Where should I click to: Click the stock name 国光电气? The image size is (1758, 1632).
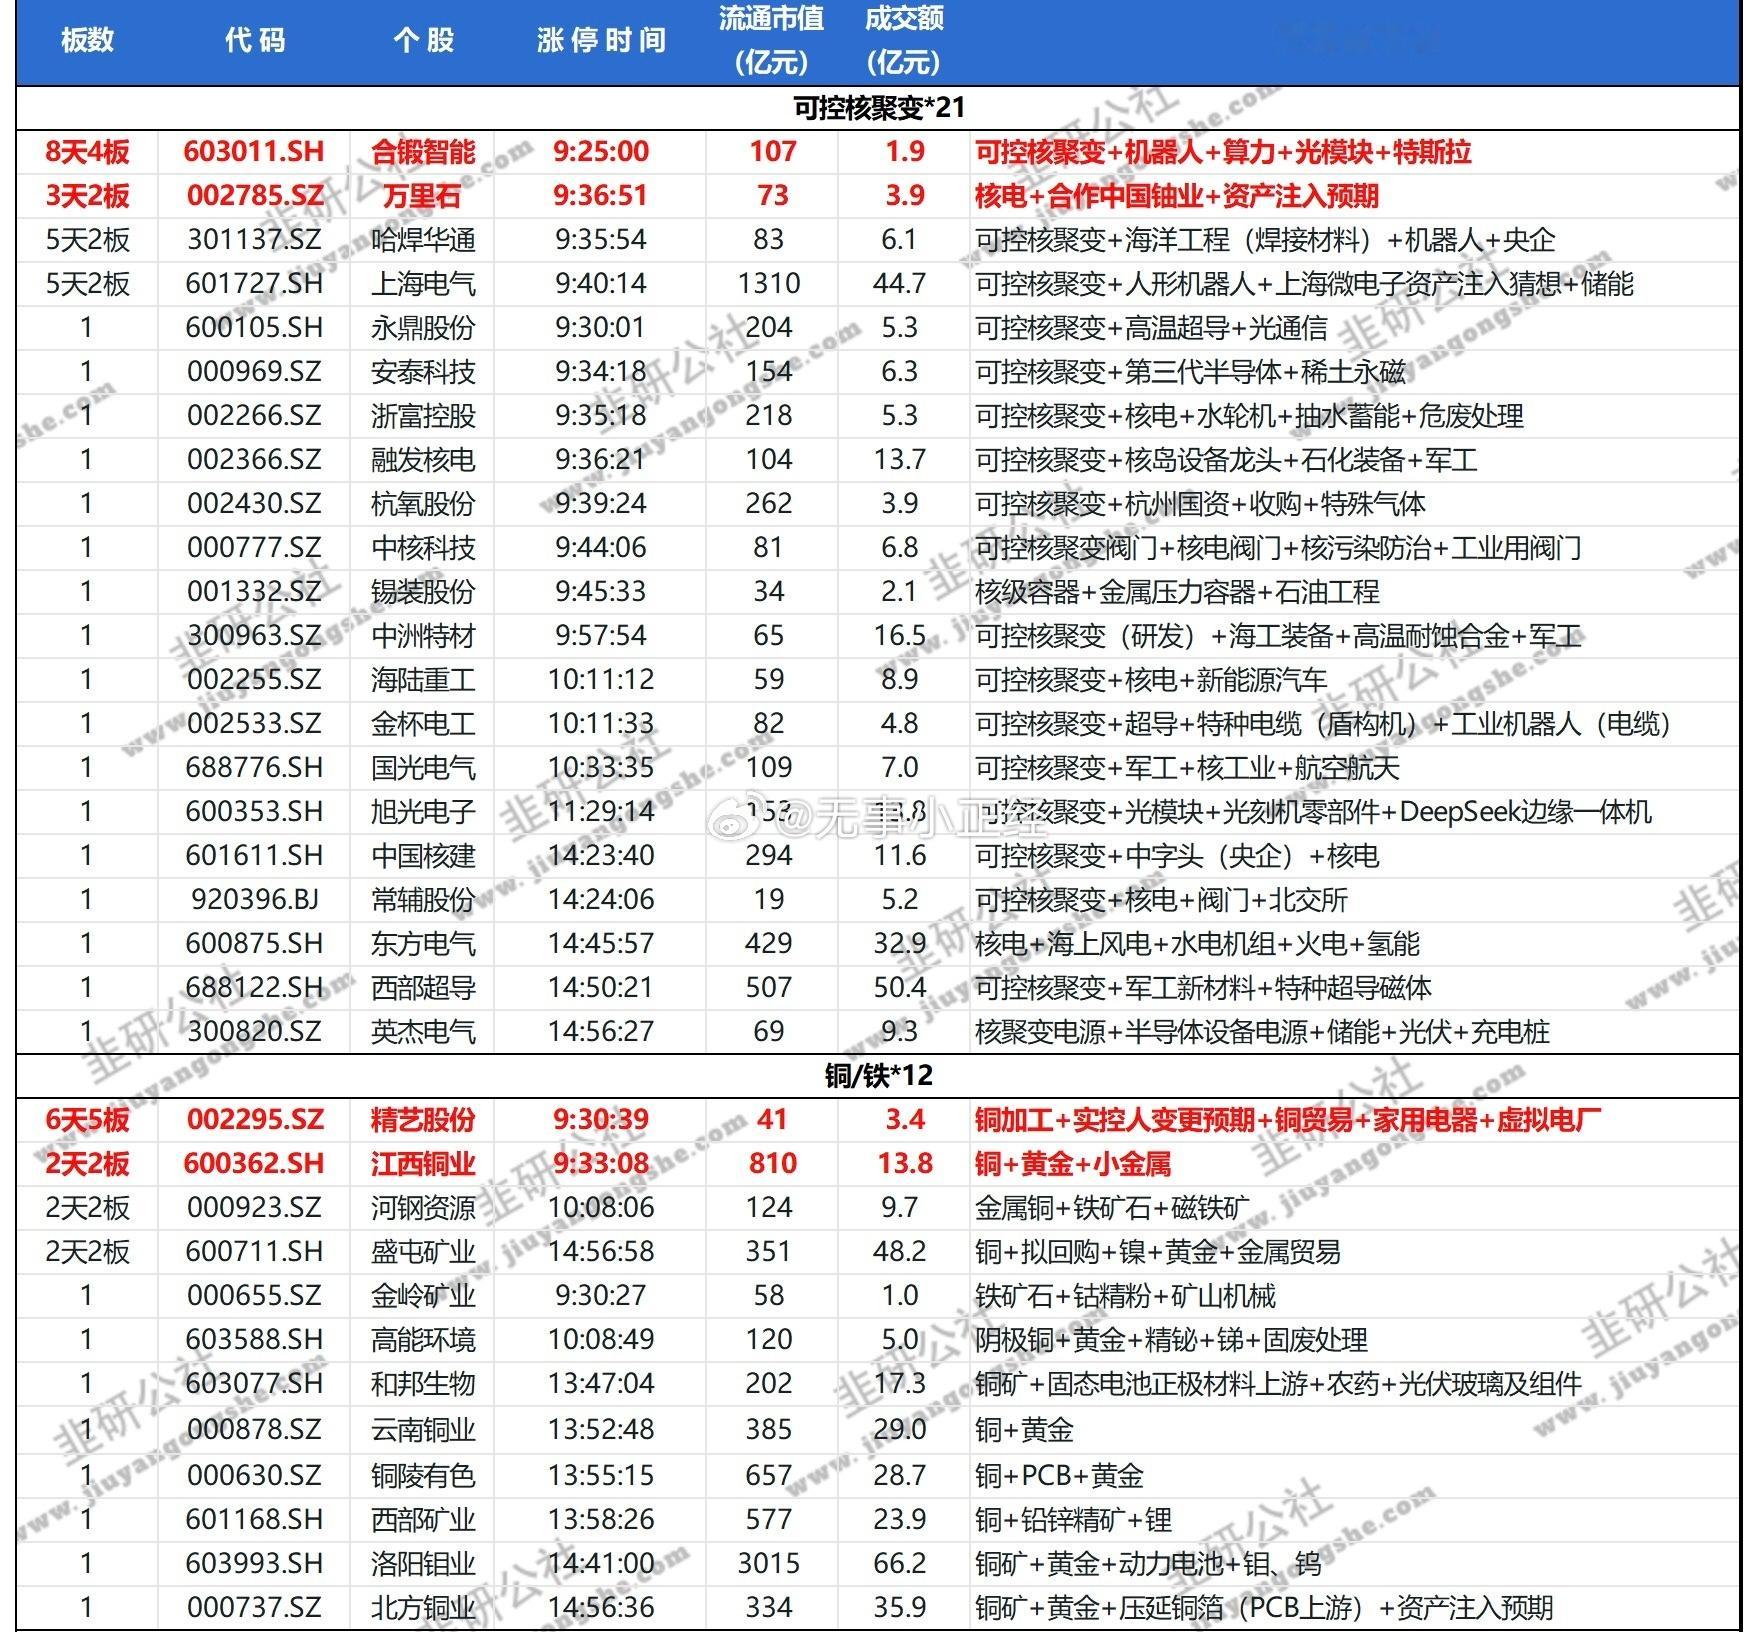coord(423,767)
